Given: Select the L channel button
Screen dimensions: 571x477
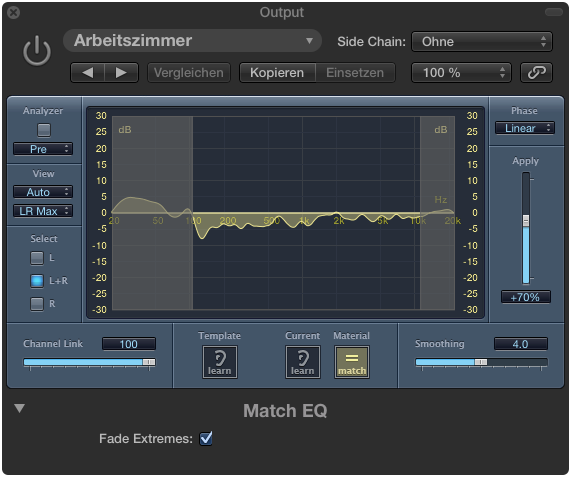Looking at the screenshot, I should tap(37, 258).
